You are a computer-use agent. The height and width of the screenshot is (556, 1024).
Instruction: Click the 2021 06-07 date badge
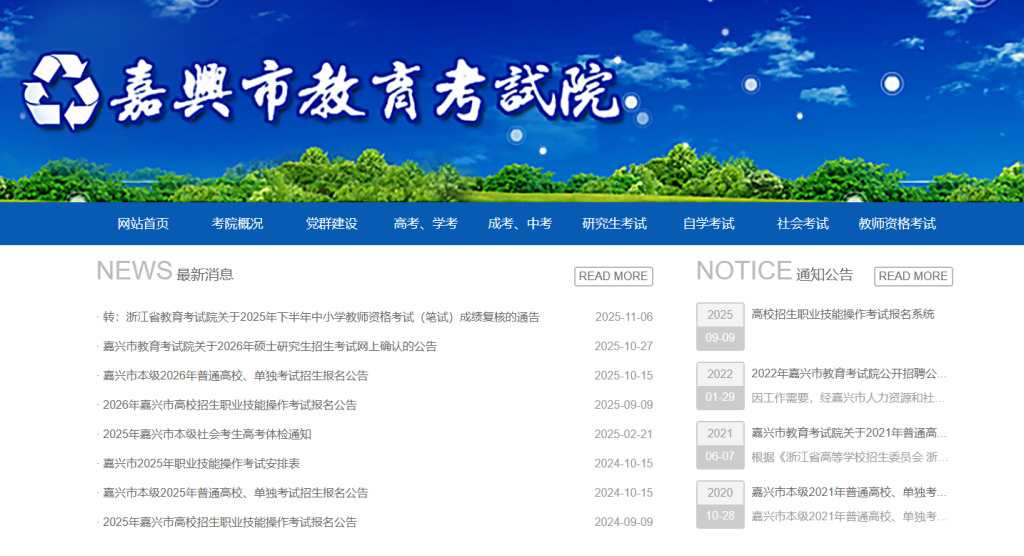coord(720,445)
